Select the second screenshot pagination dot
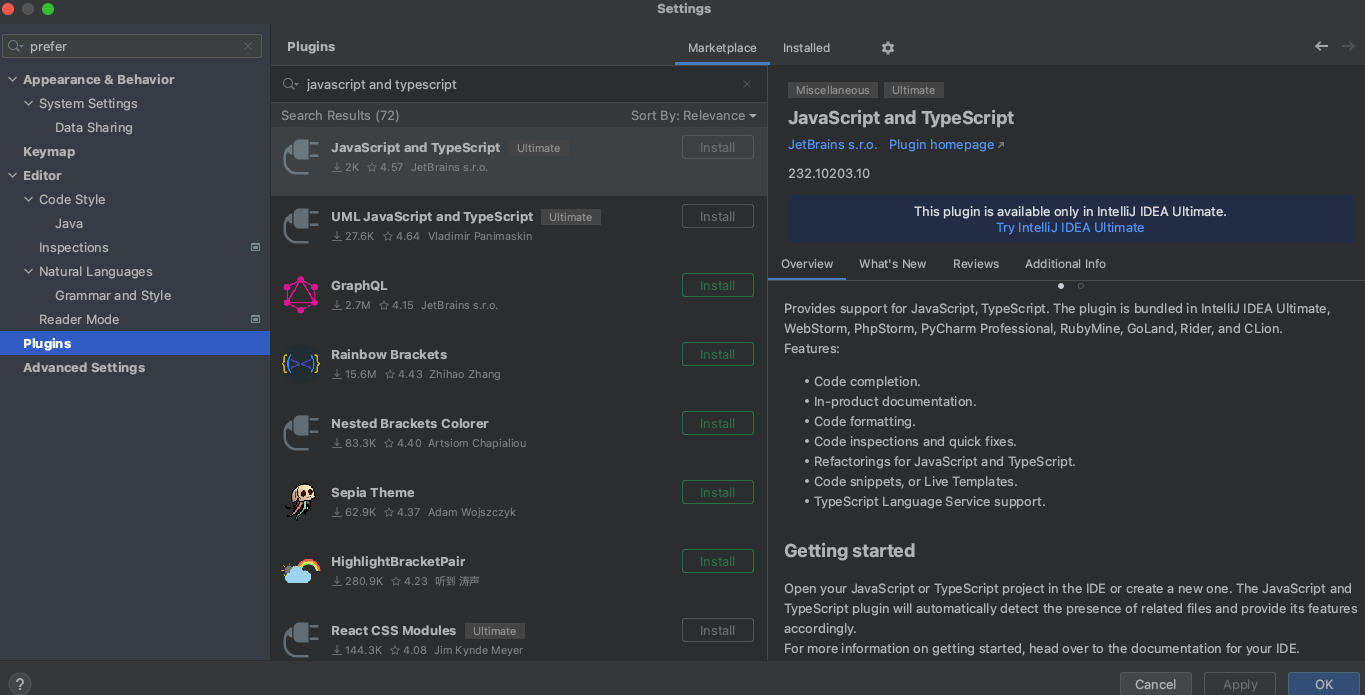1365x695 pixels. 1081,286
